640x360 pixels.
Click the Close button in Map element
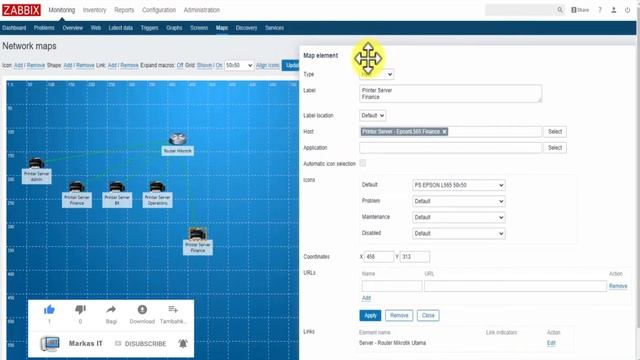(x=428, y=316)
